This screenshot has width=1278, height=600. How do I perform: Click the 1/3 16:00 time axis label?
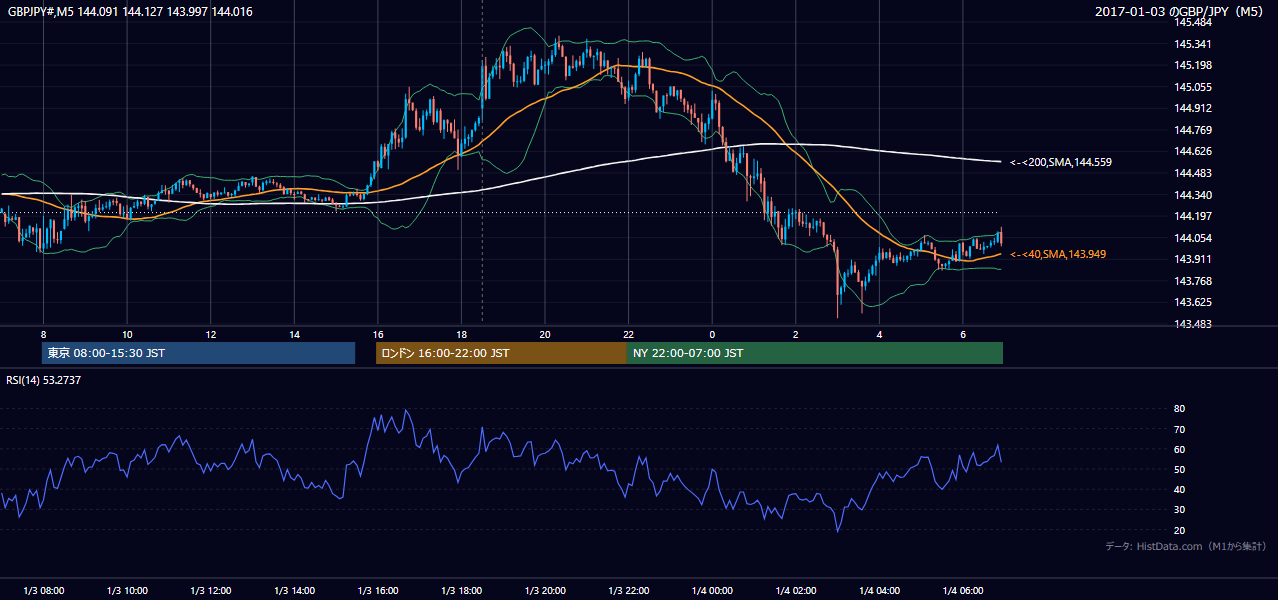[378, 591]
